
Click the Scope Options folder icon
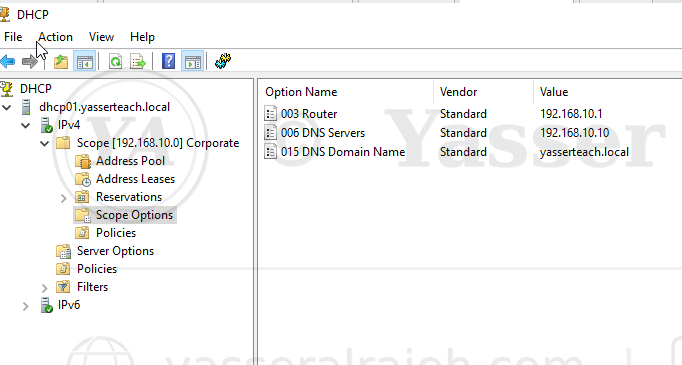tap(83, 215)
